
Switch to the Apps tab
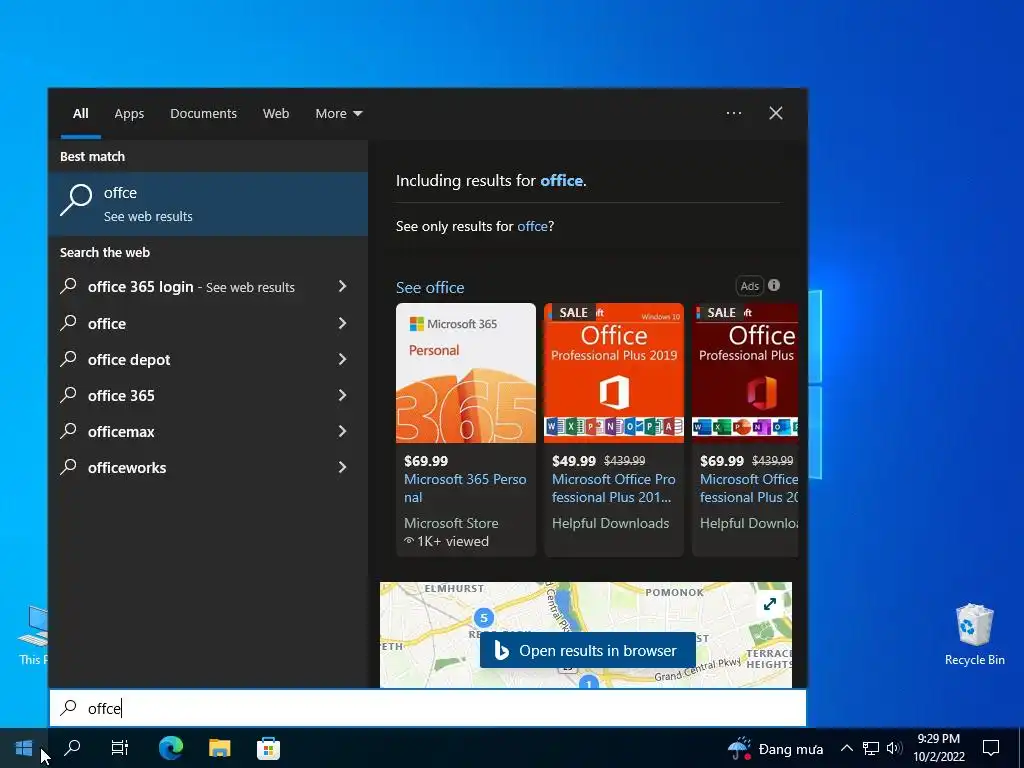[x=129, y=114]
